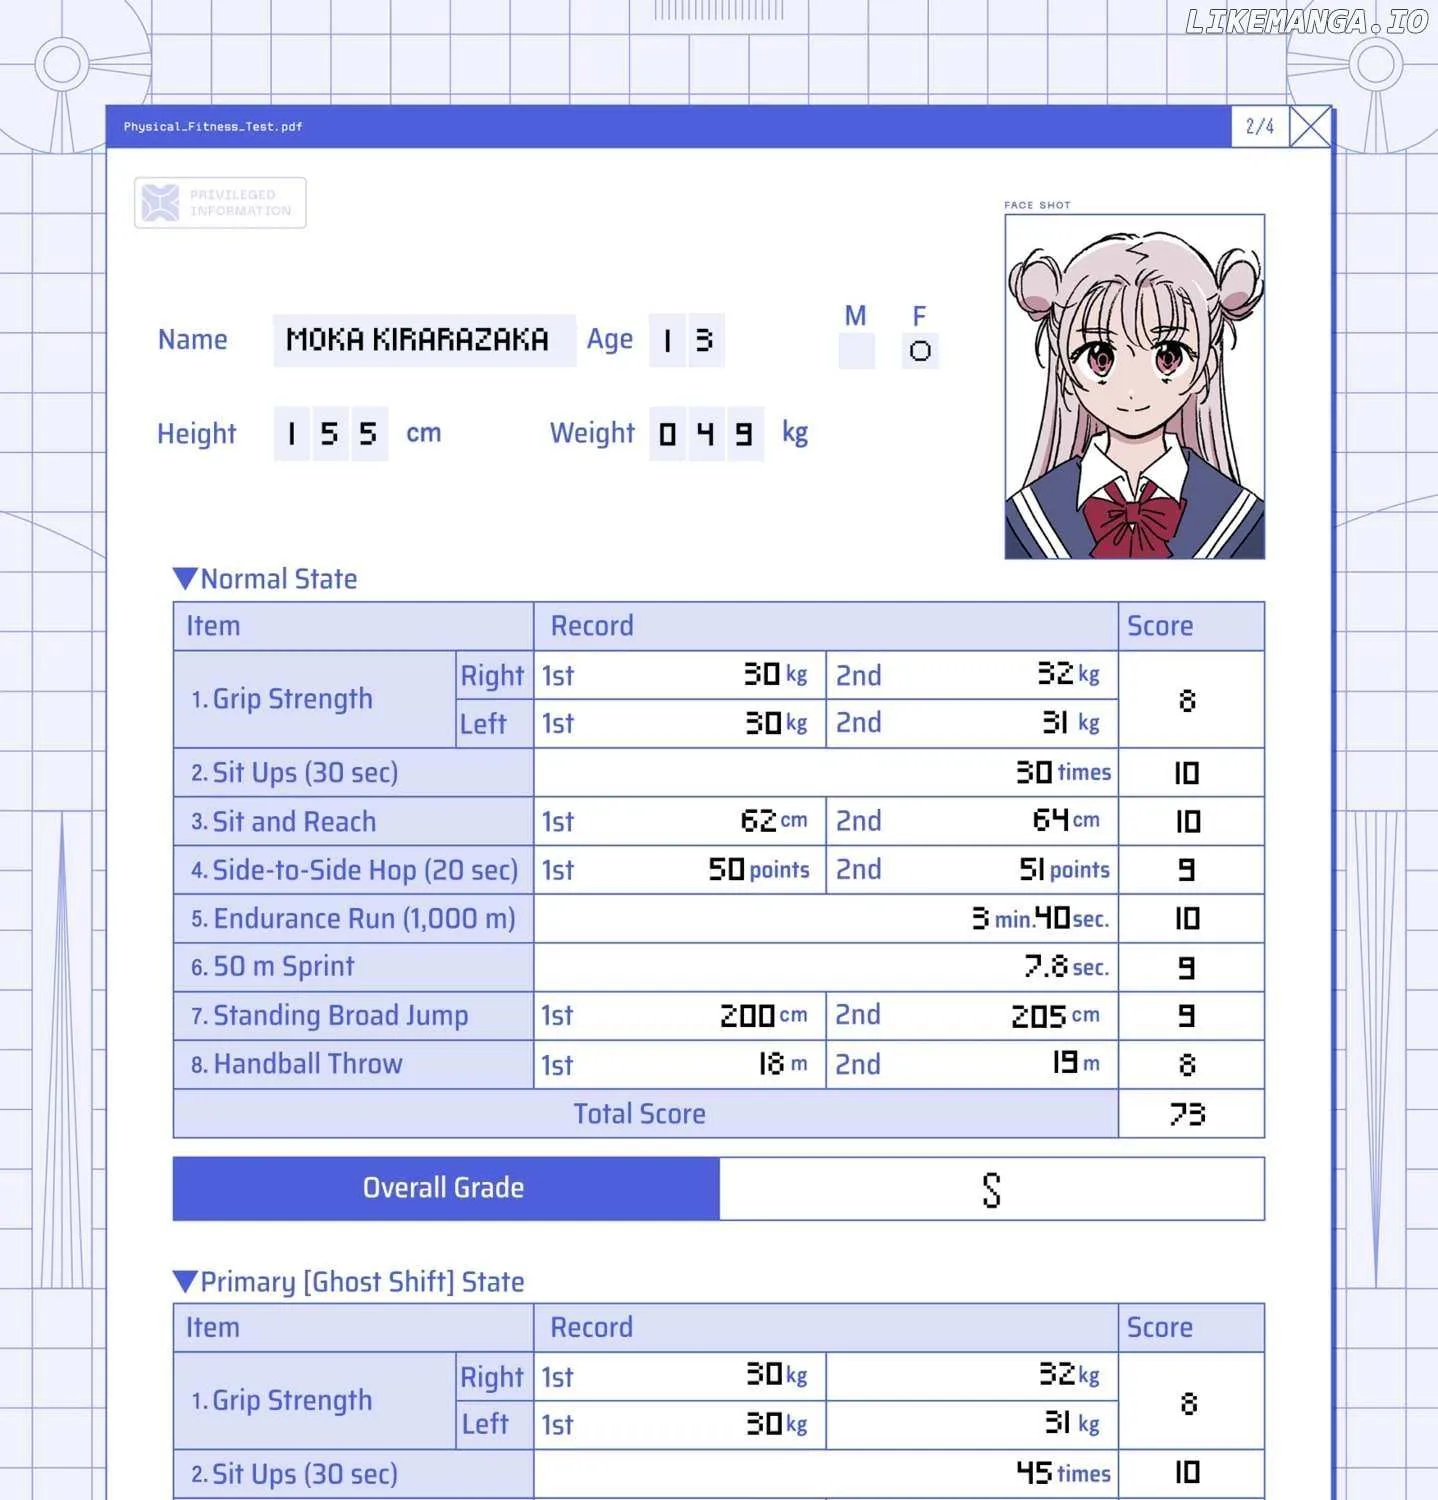Image resolution: width=1438 pixels, height=1500 pixels.
Task: Select the 62 cm first sit and reach record
Action: point(774,821)
